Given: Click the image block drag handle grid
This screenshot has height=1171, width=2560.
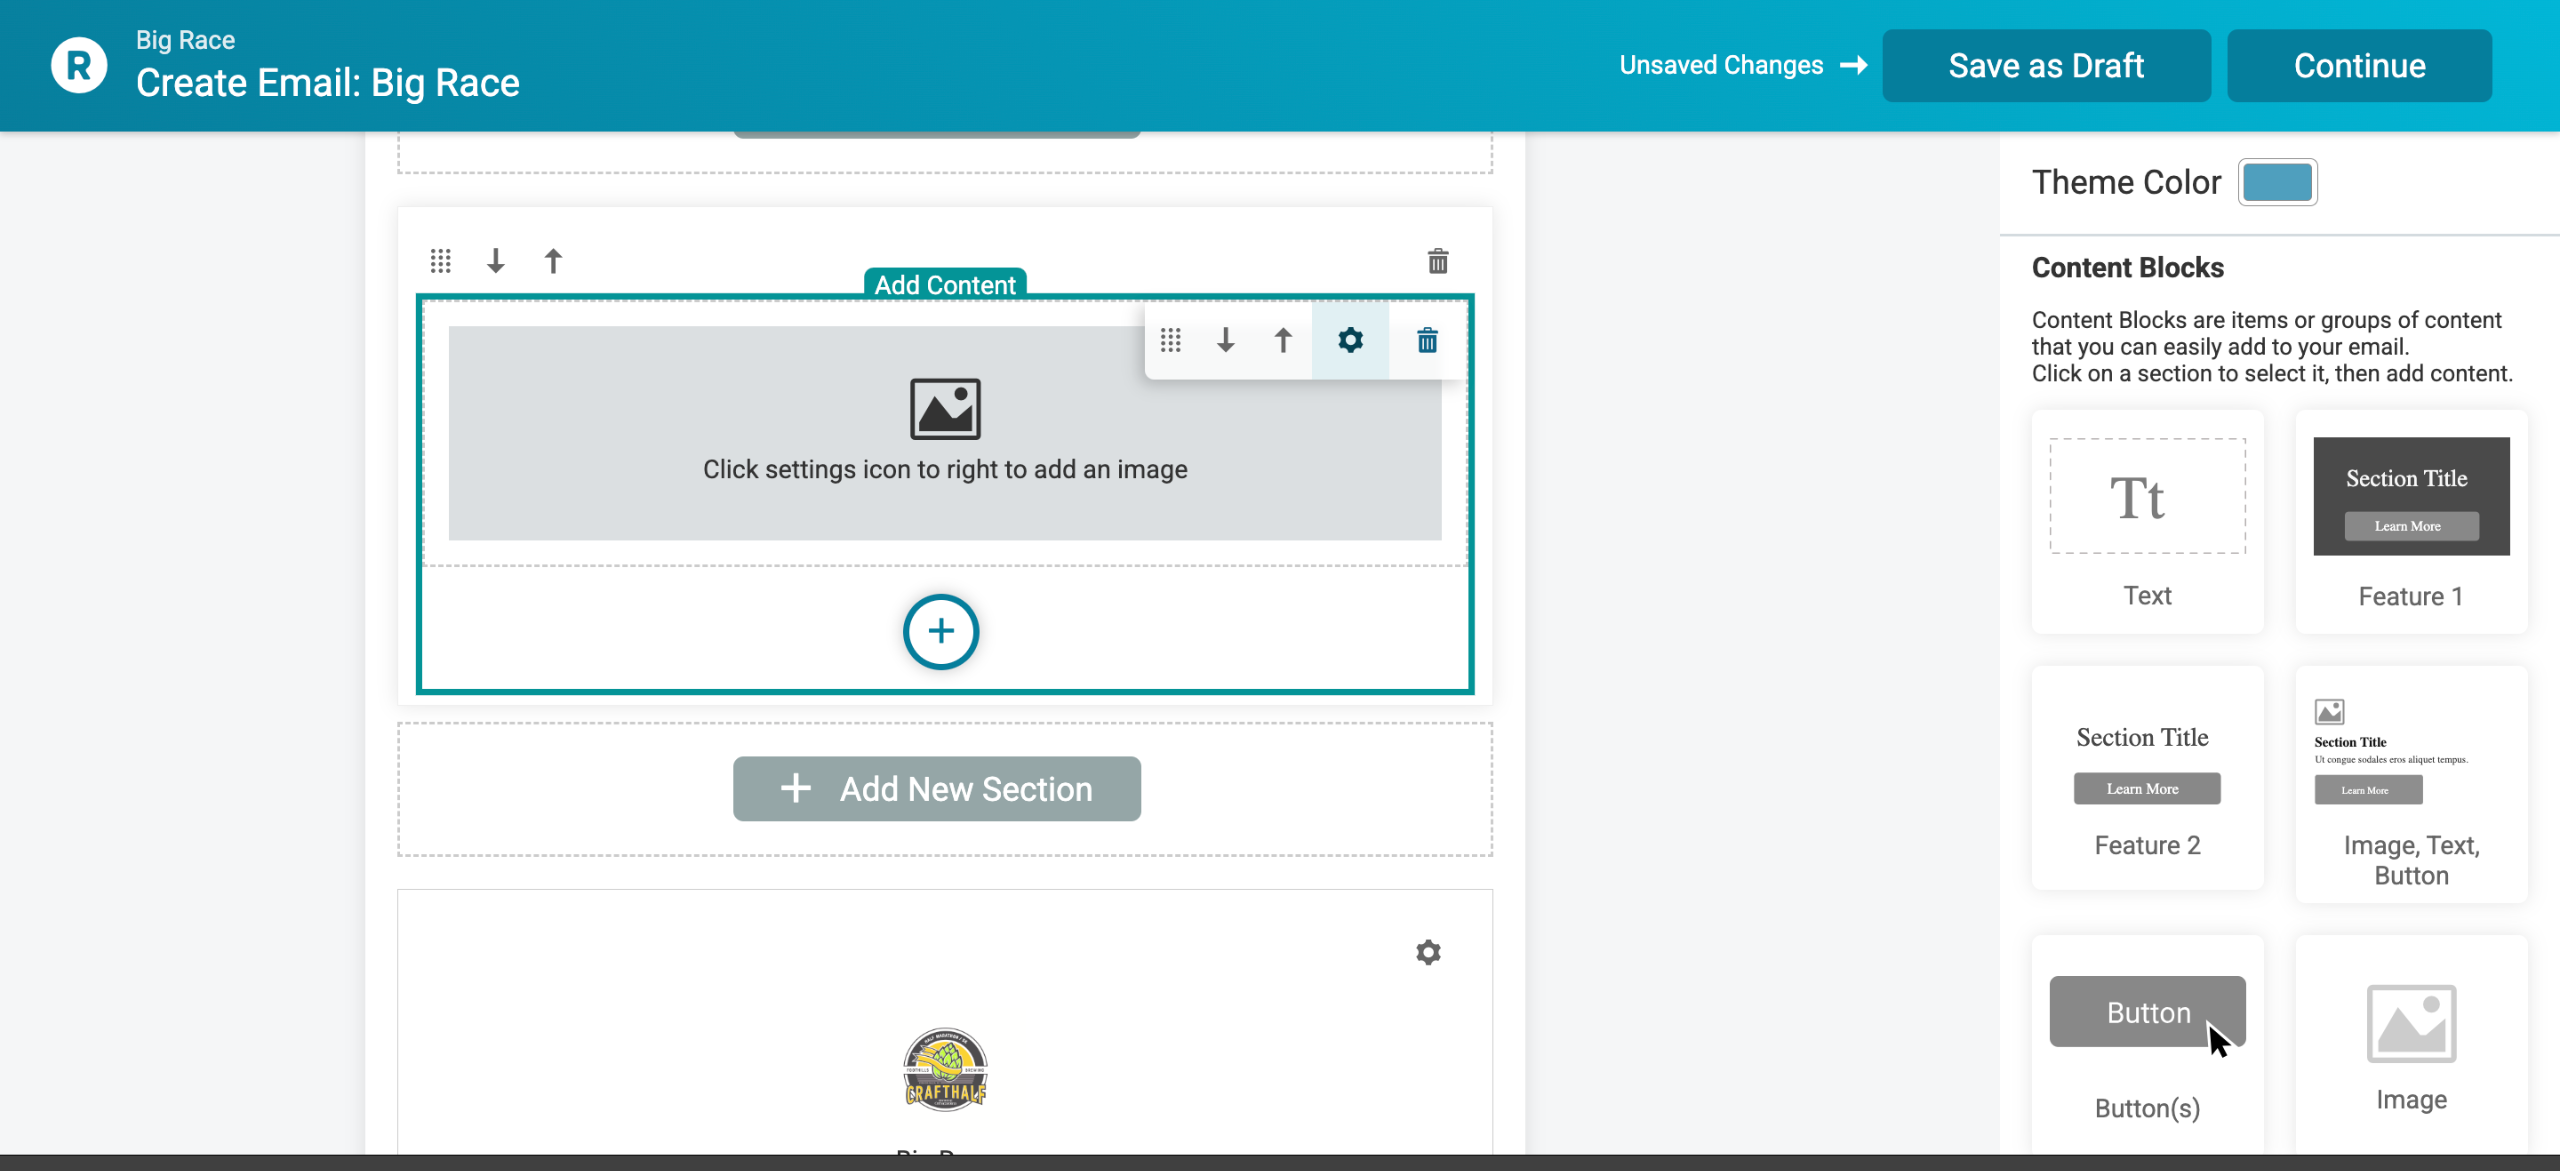Looking at the screenshot, I should pyautogui.click(x=1171, y=341).
